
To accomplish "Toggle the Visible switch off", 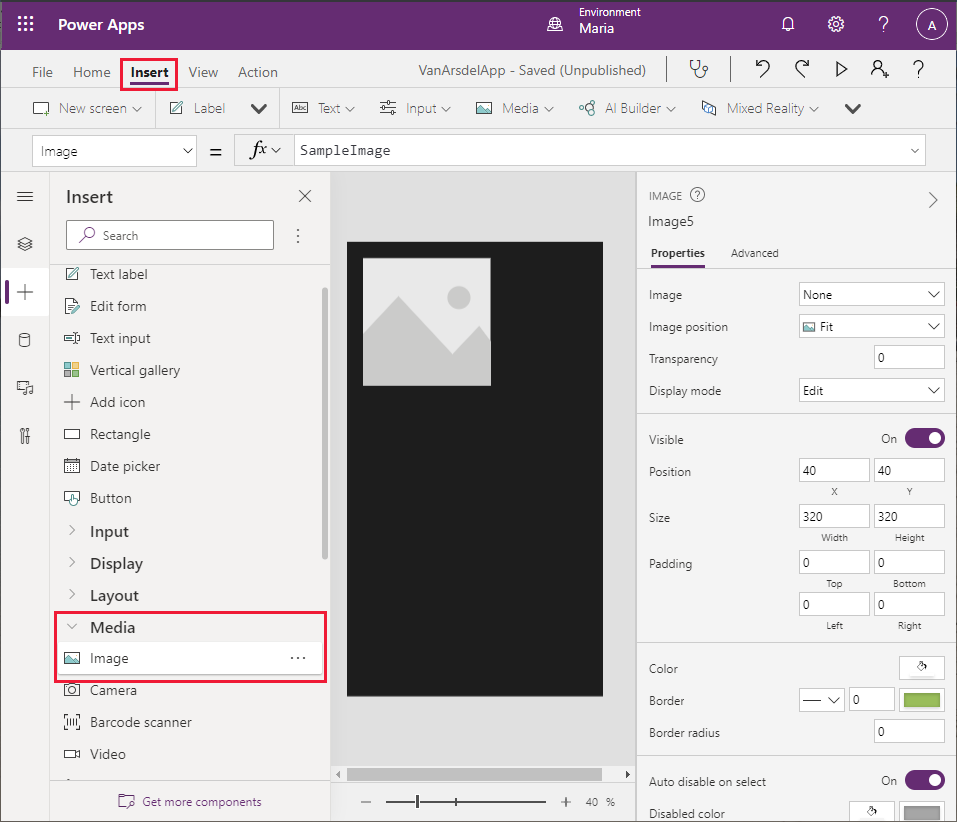I will (x=924, y=439).
